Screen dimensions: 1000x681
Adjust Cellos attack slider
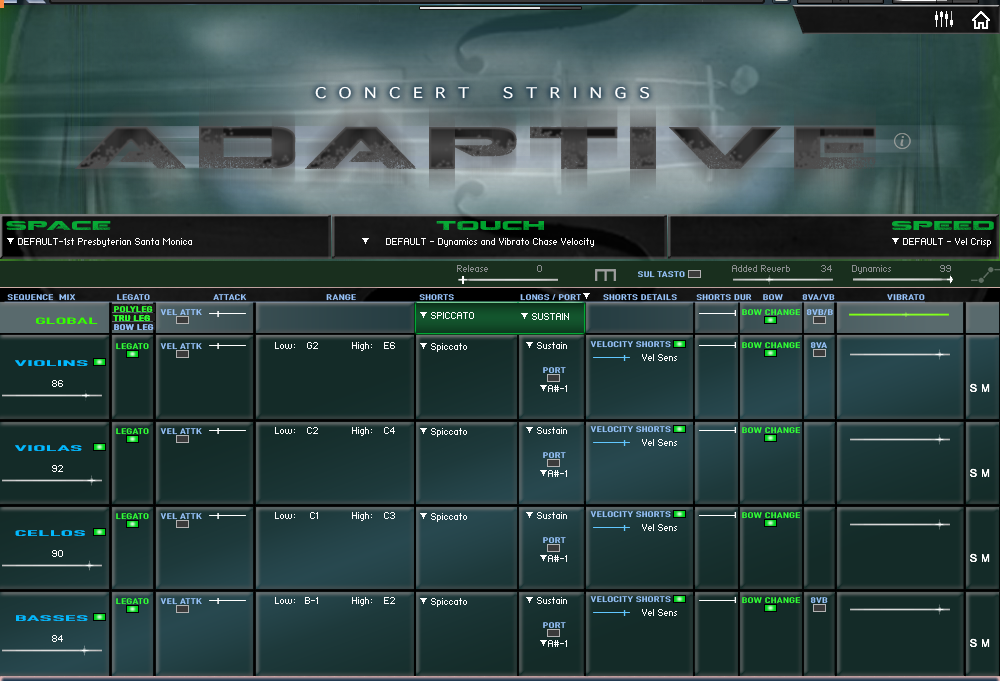227,515
